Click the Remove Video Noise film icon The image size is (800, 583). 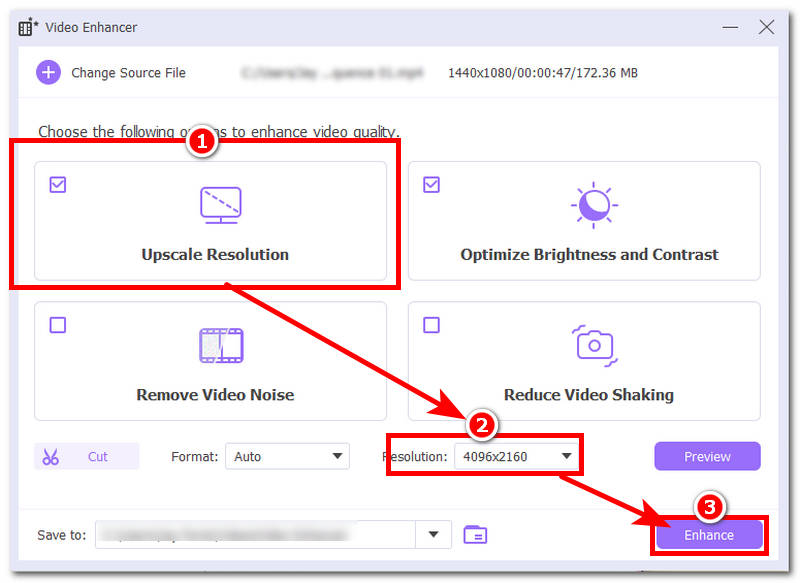pyautogui.click(x=221, y=345)
